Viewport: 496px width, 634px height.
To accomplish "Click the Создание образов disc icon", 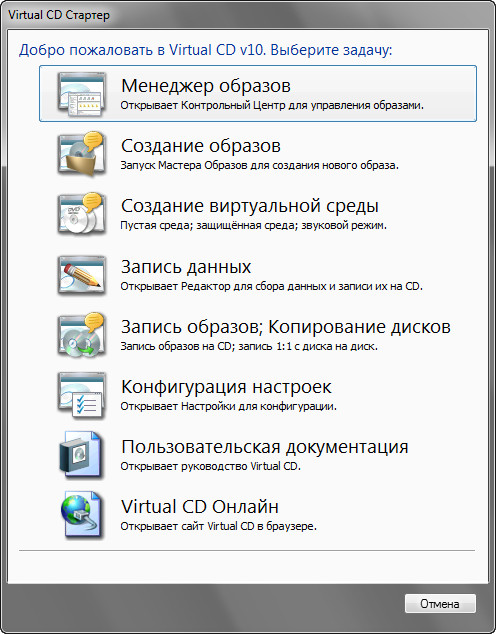I will coord(82,154).
